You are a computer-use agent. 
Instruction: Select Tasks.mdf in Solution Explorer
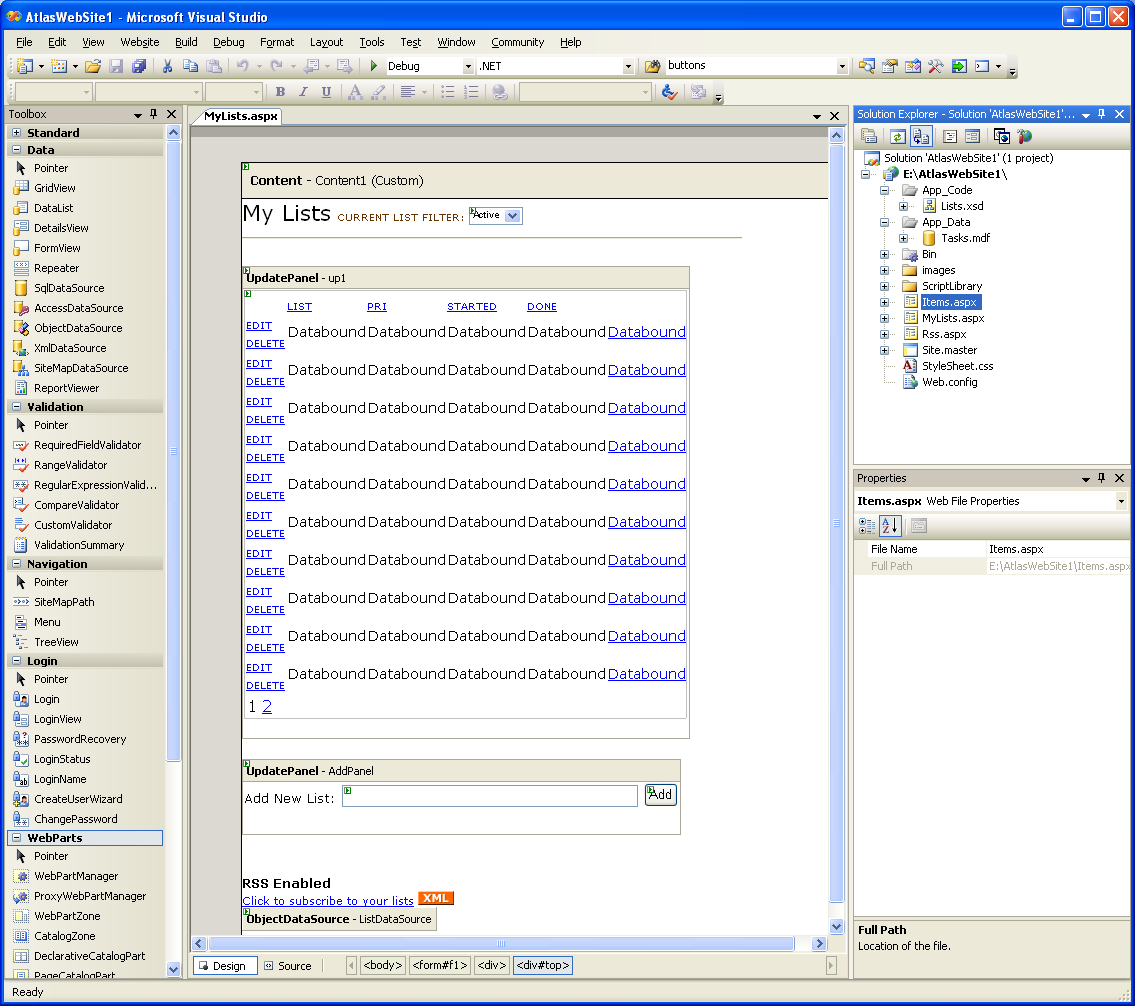(x=965, y=238)
